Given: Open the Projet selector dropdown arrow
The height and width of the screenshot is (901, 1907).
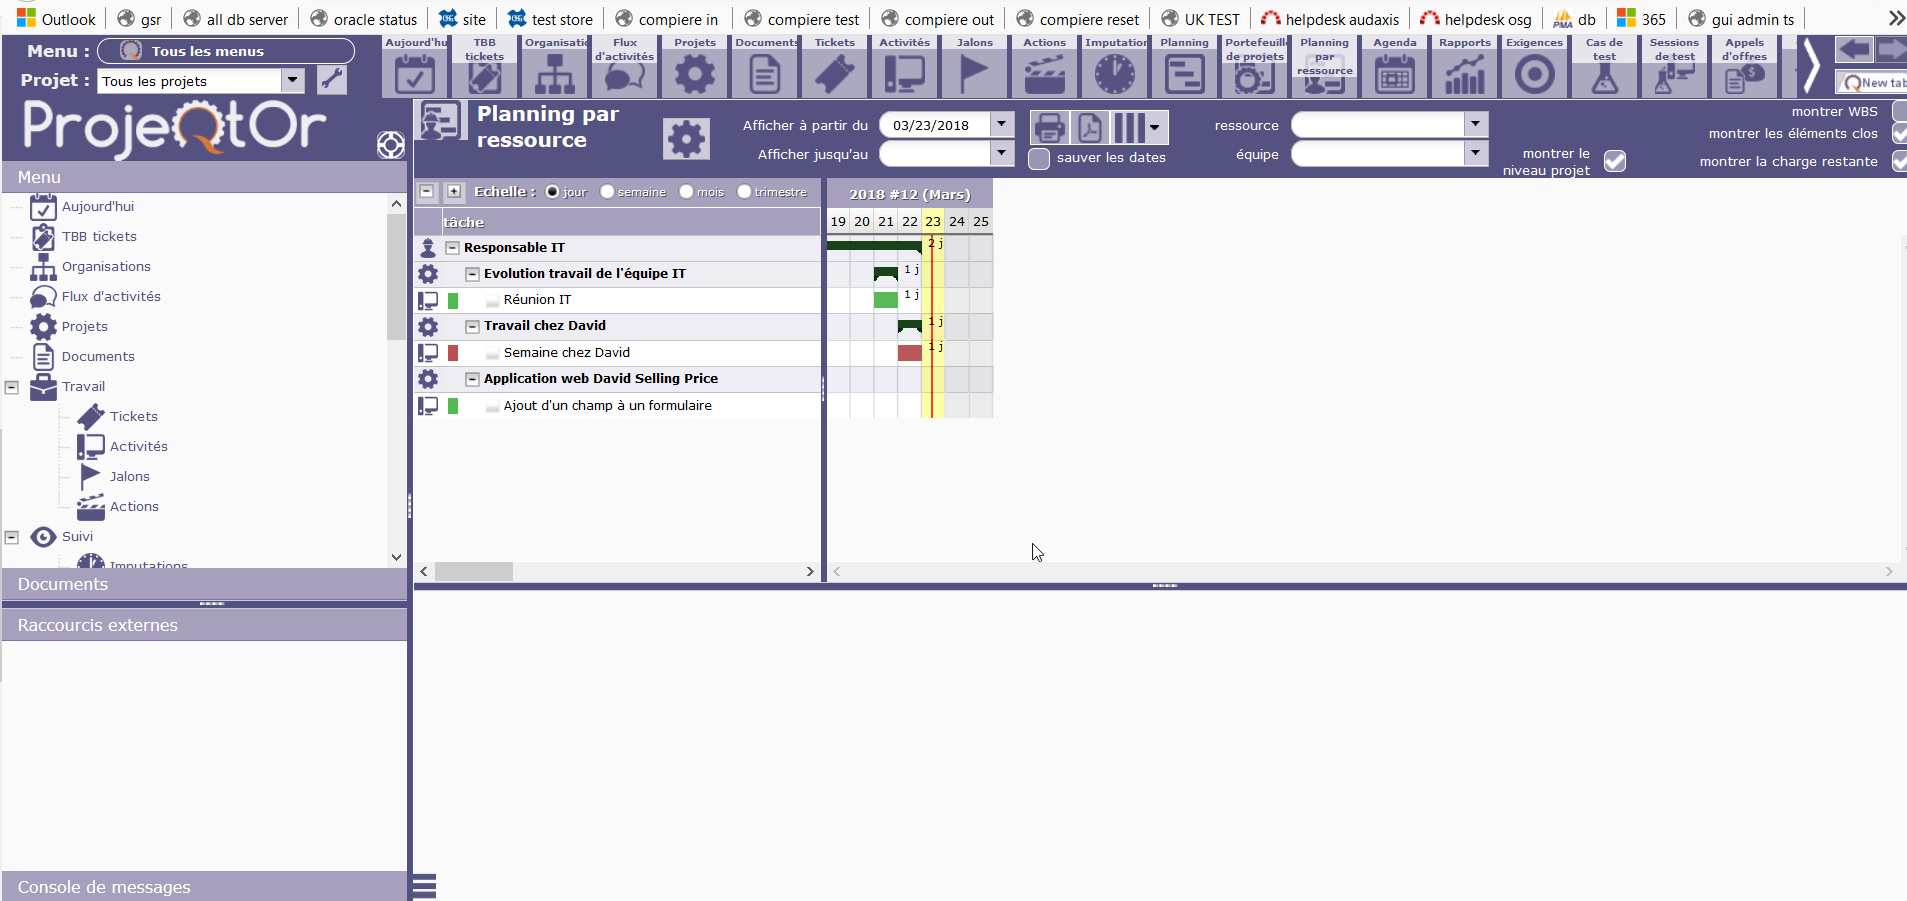Looking at the screenshot, I should click(293, 81).
